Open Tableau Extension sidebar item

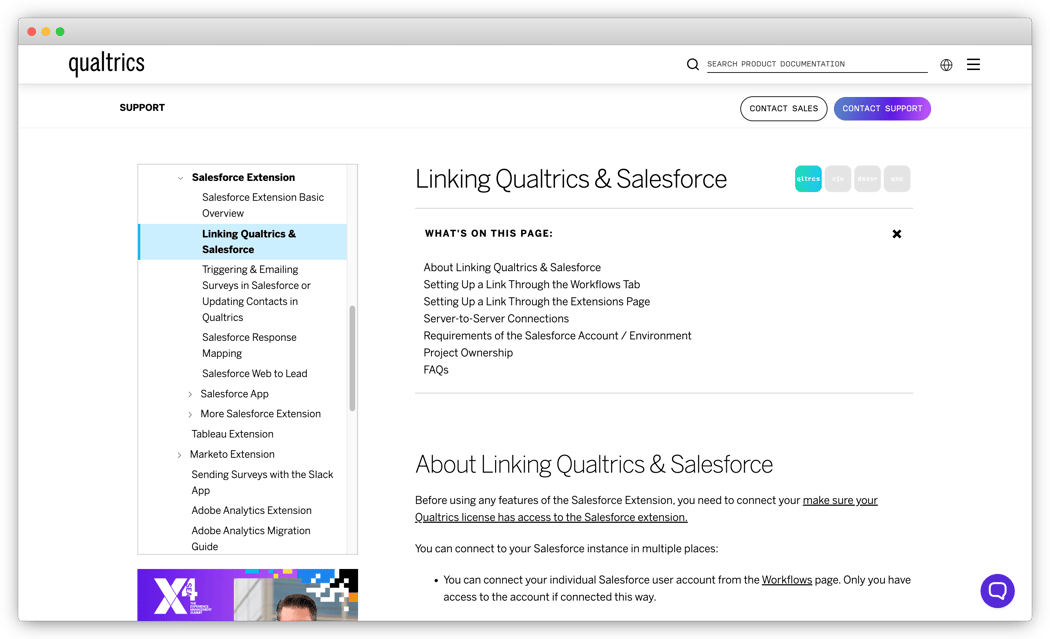[232, 434]
